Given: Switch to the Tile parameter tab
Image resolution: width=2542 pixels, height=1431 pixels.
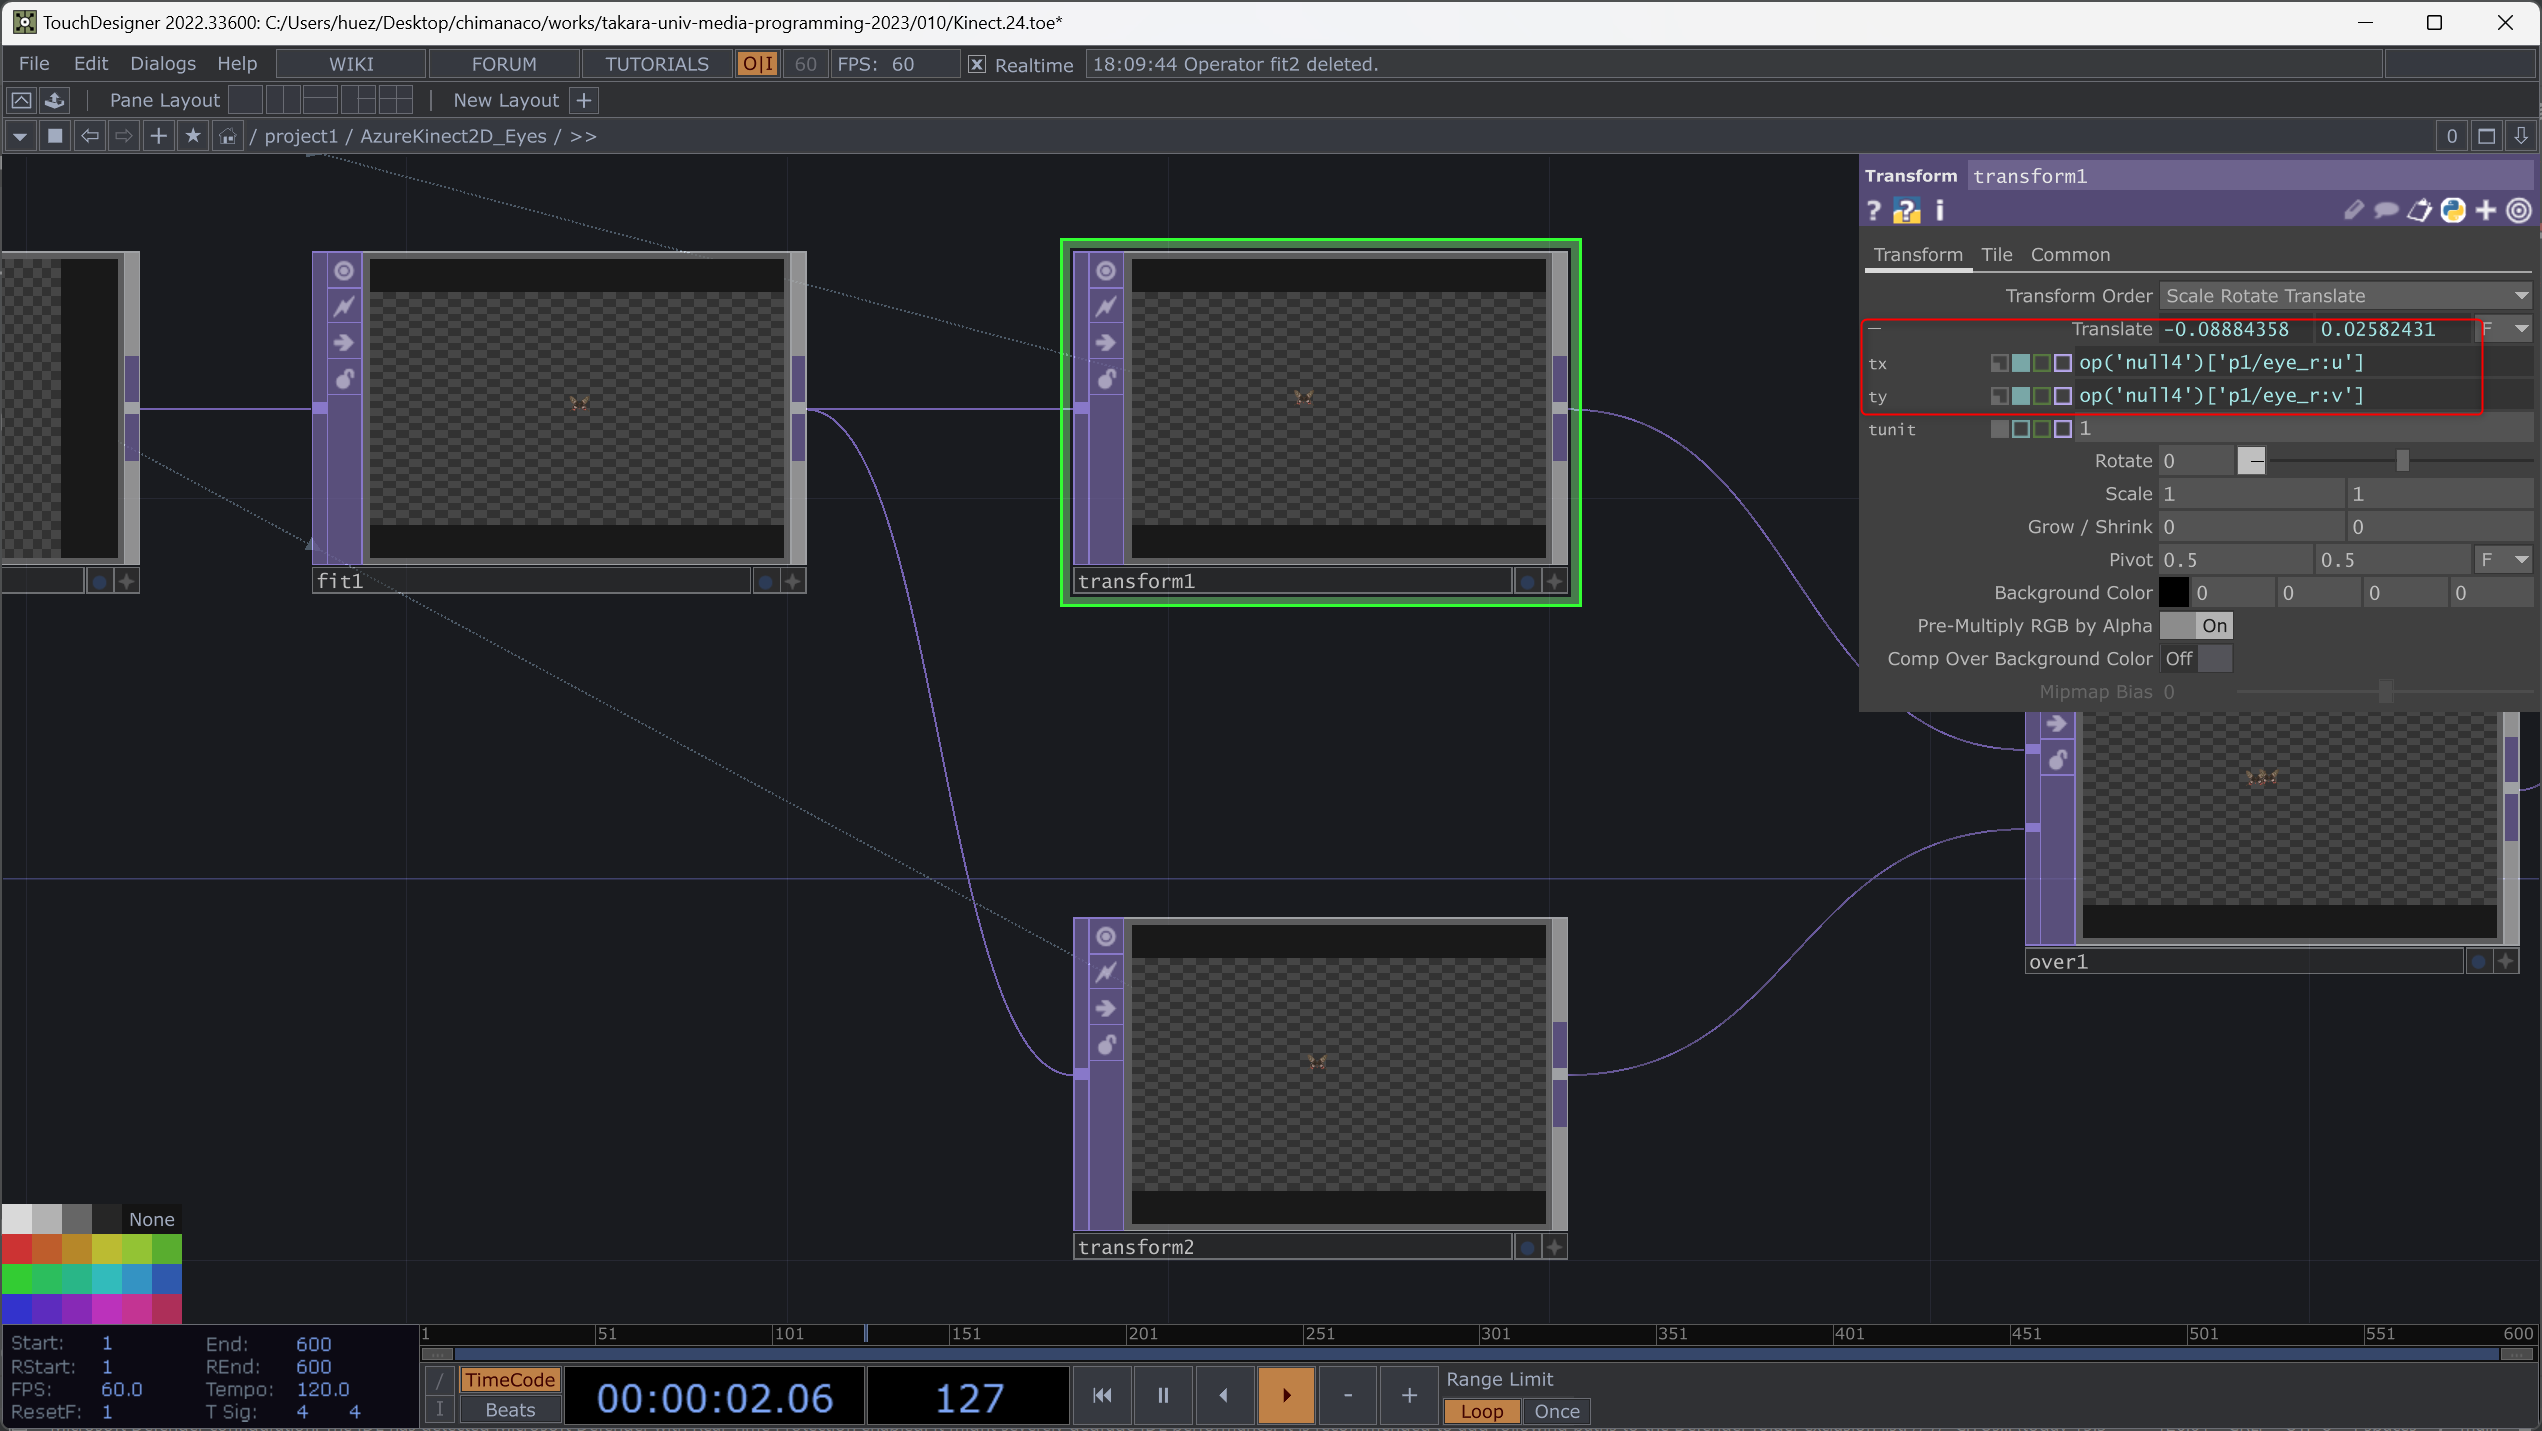Looking at the screenshot, I should (x=1996, y=255).
